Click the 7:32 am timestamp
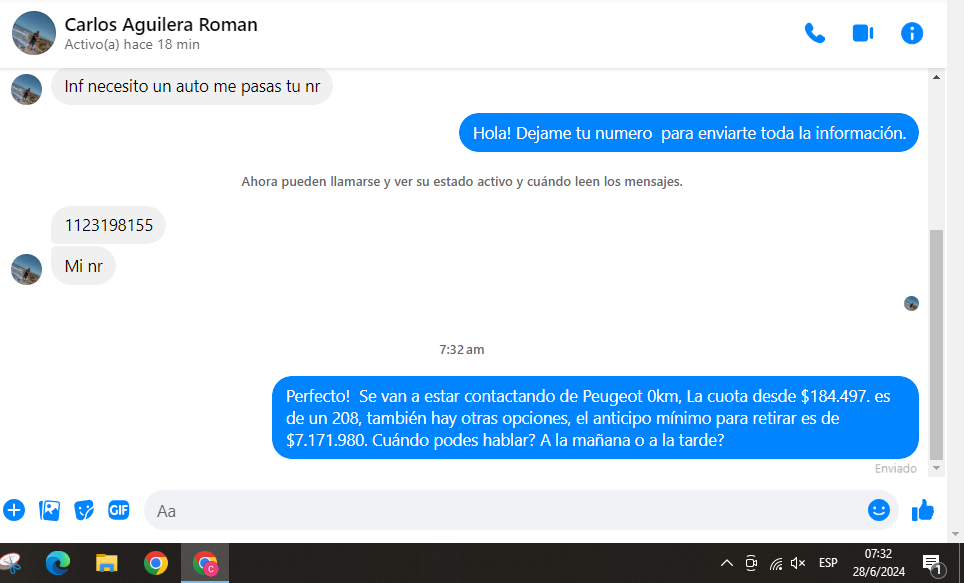This screenshot has height=583, width=964. tap(462, 349)
